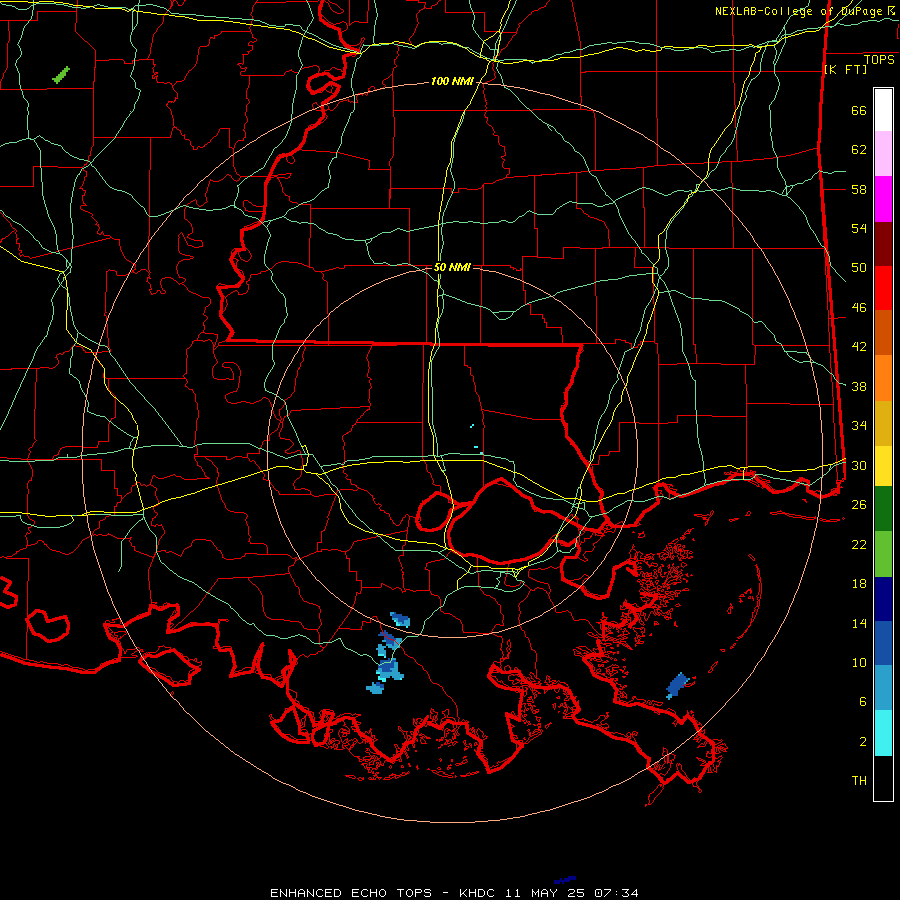The height and width of the screenshot is (900, 900).
Task: Click the green echo in upper-left corner
Action: pos(61,75)
